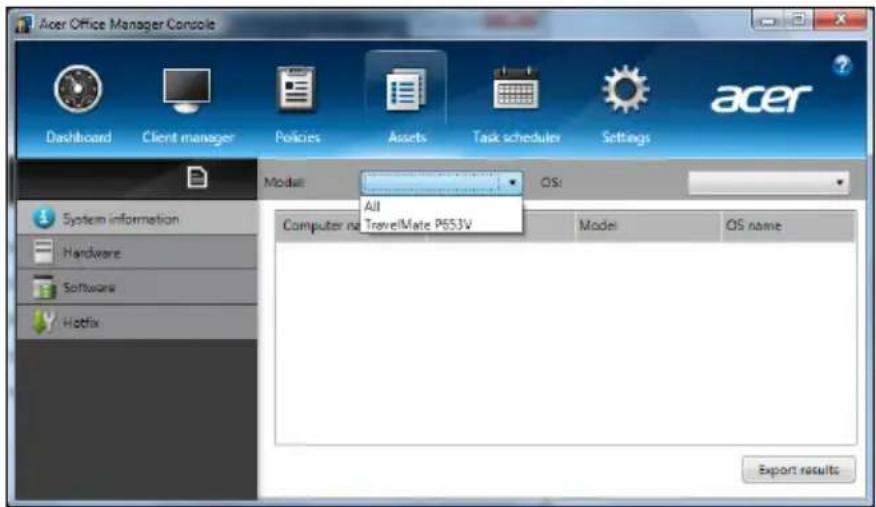This screenshot has height=507, width=876.
Task: Open the Task scheduler calendar icon
Action: pos(516,94)
